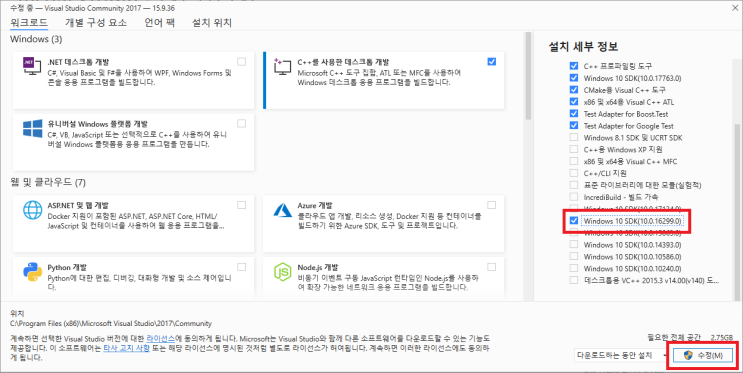Click the ASP.NET 및 웹 개발 card title
The height and width of the screenshot is (373, 743).
tap(78, 206)
